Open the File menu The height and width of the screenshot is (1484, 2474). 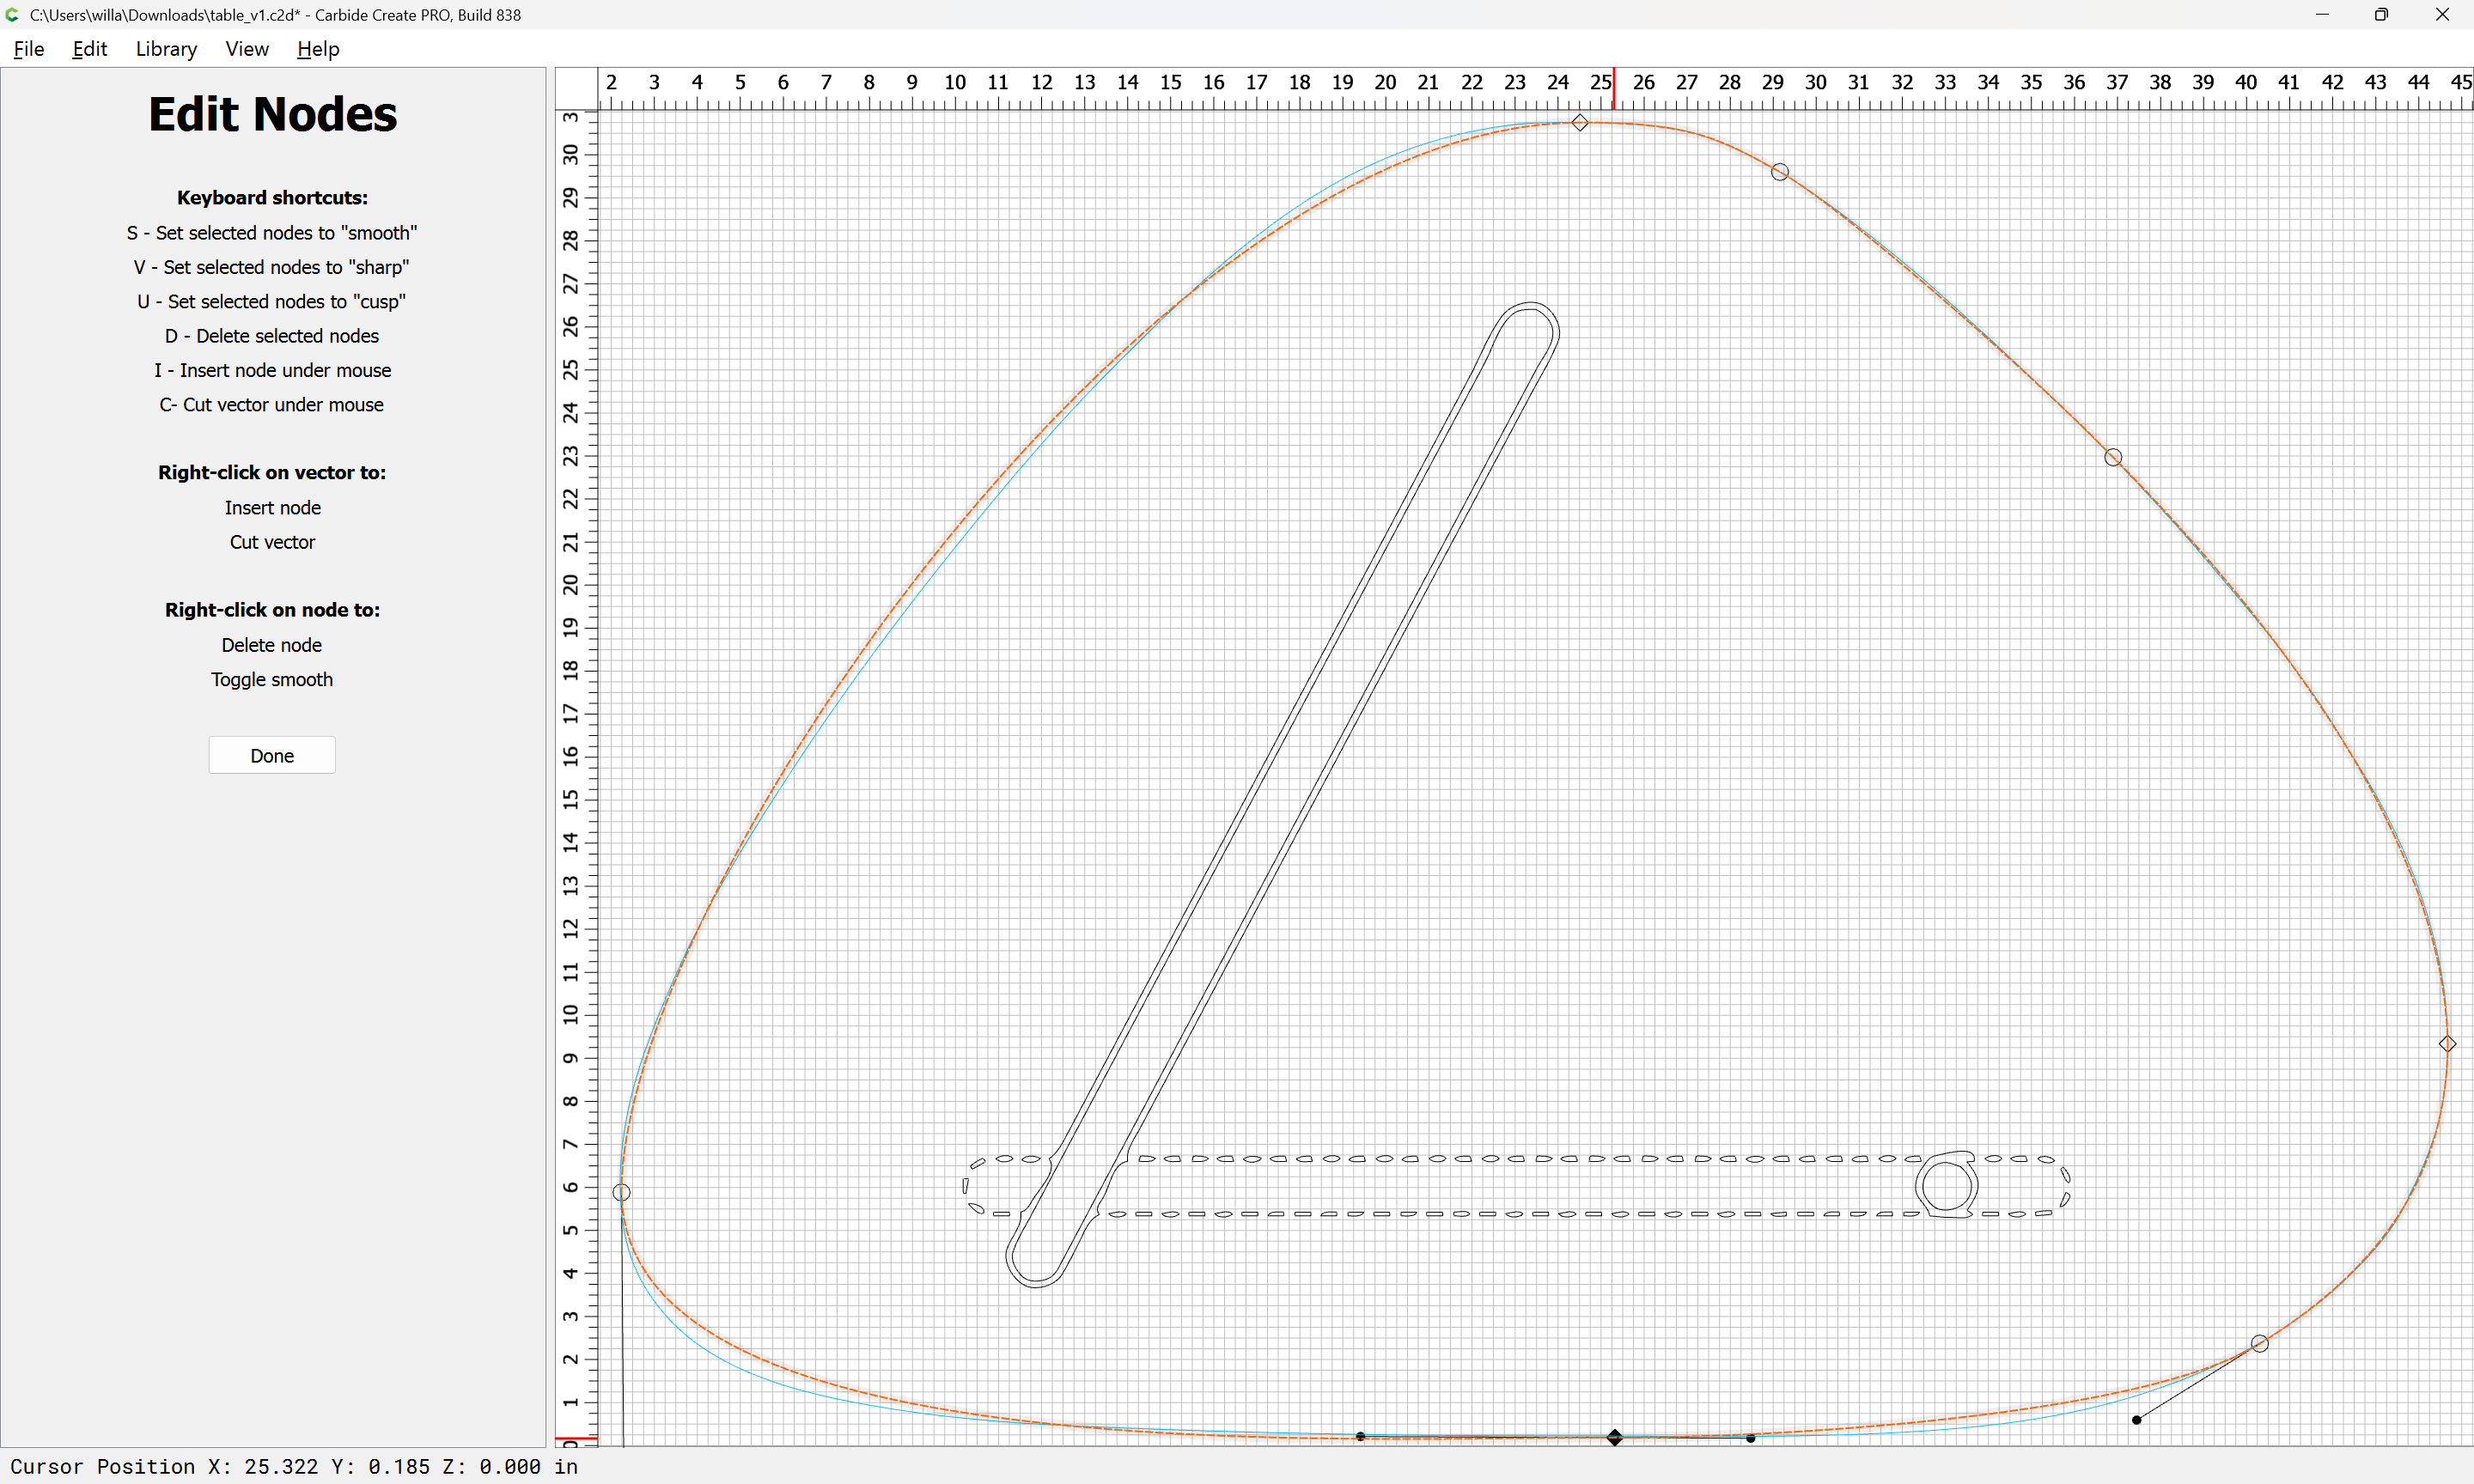pyautogui.click(x=28, y=49)
